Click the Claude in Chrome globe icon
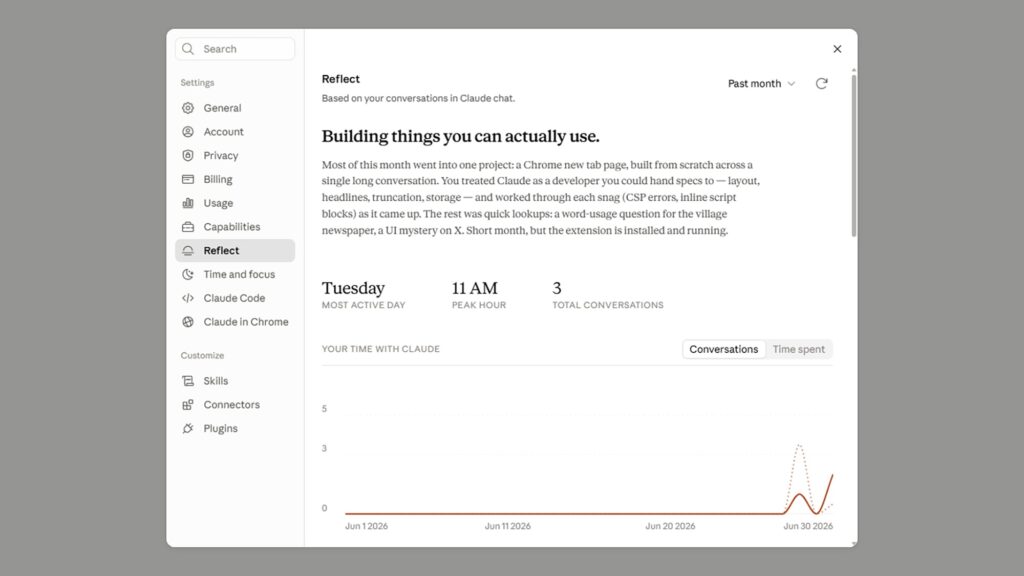Screen dimensions: 1024x576 188,322
